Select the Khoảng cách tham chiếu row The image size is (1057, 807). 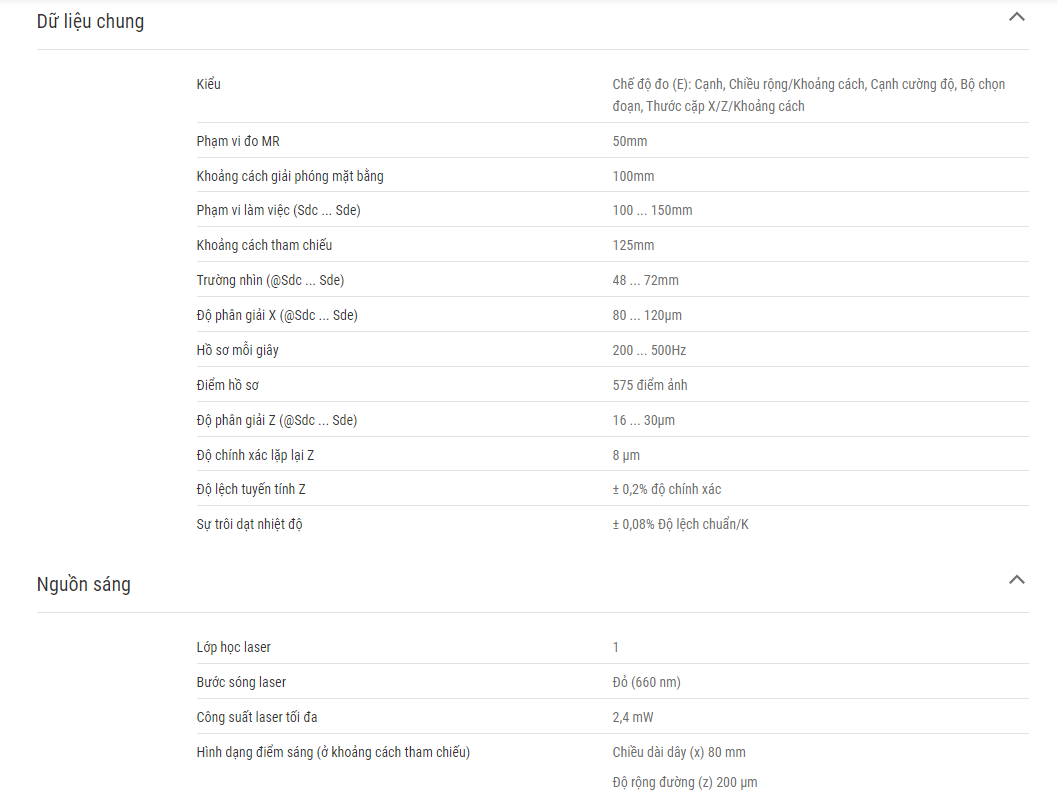pyautogui.click(x=612, y=245)
